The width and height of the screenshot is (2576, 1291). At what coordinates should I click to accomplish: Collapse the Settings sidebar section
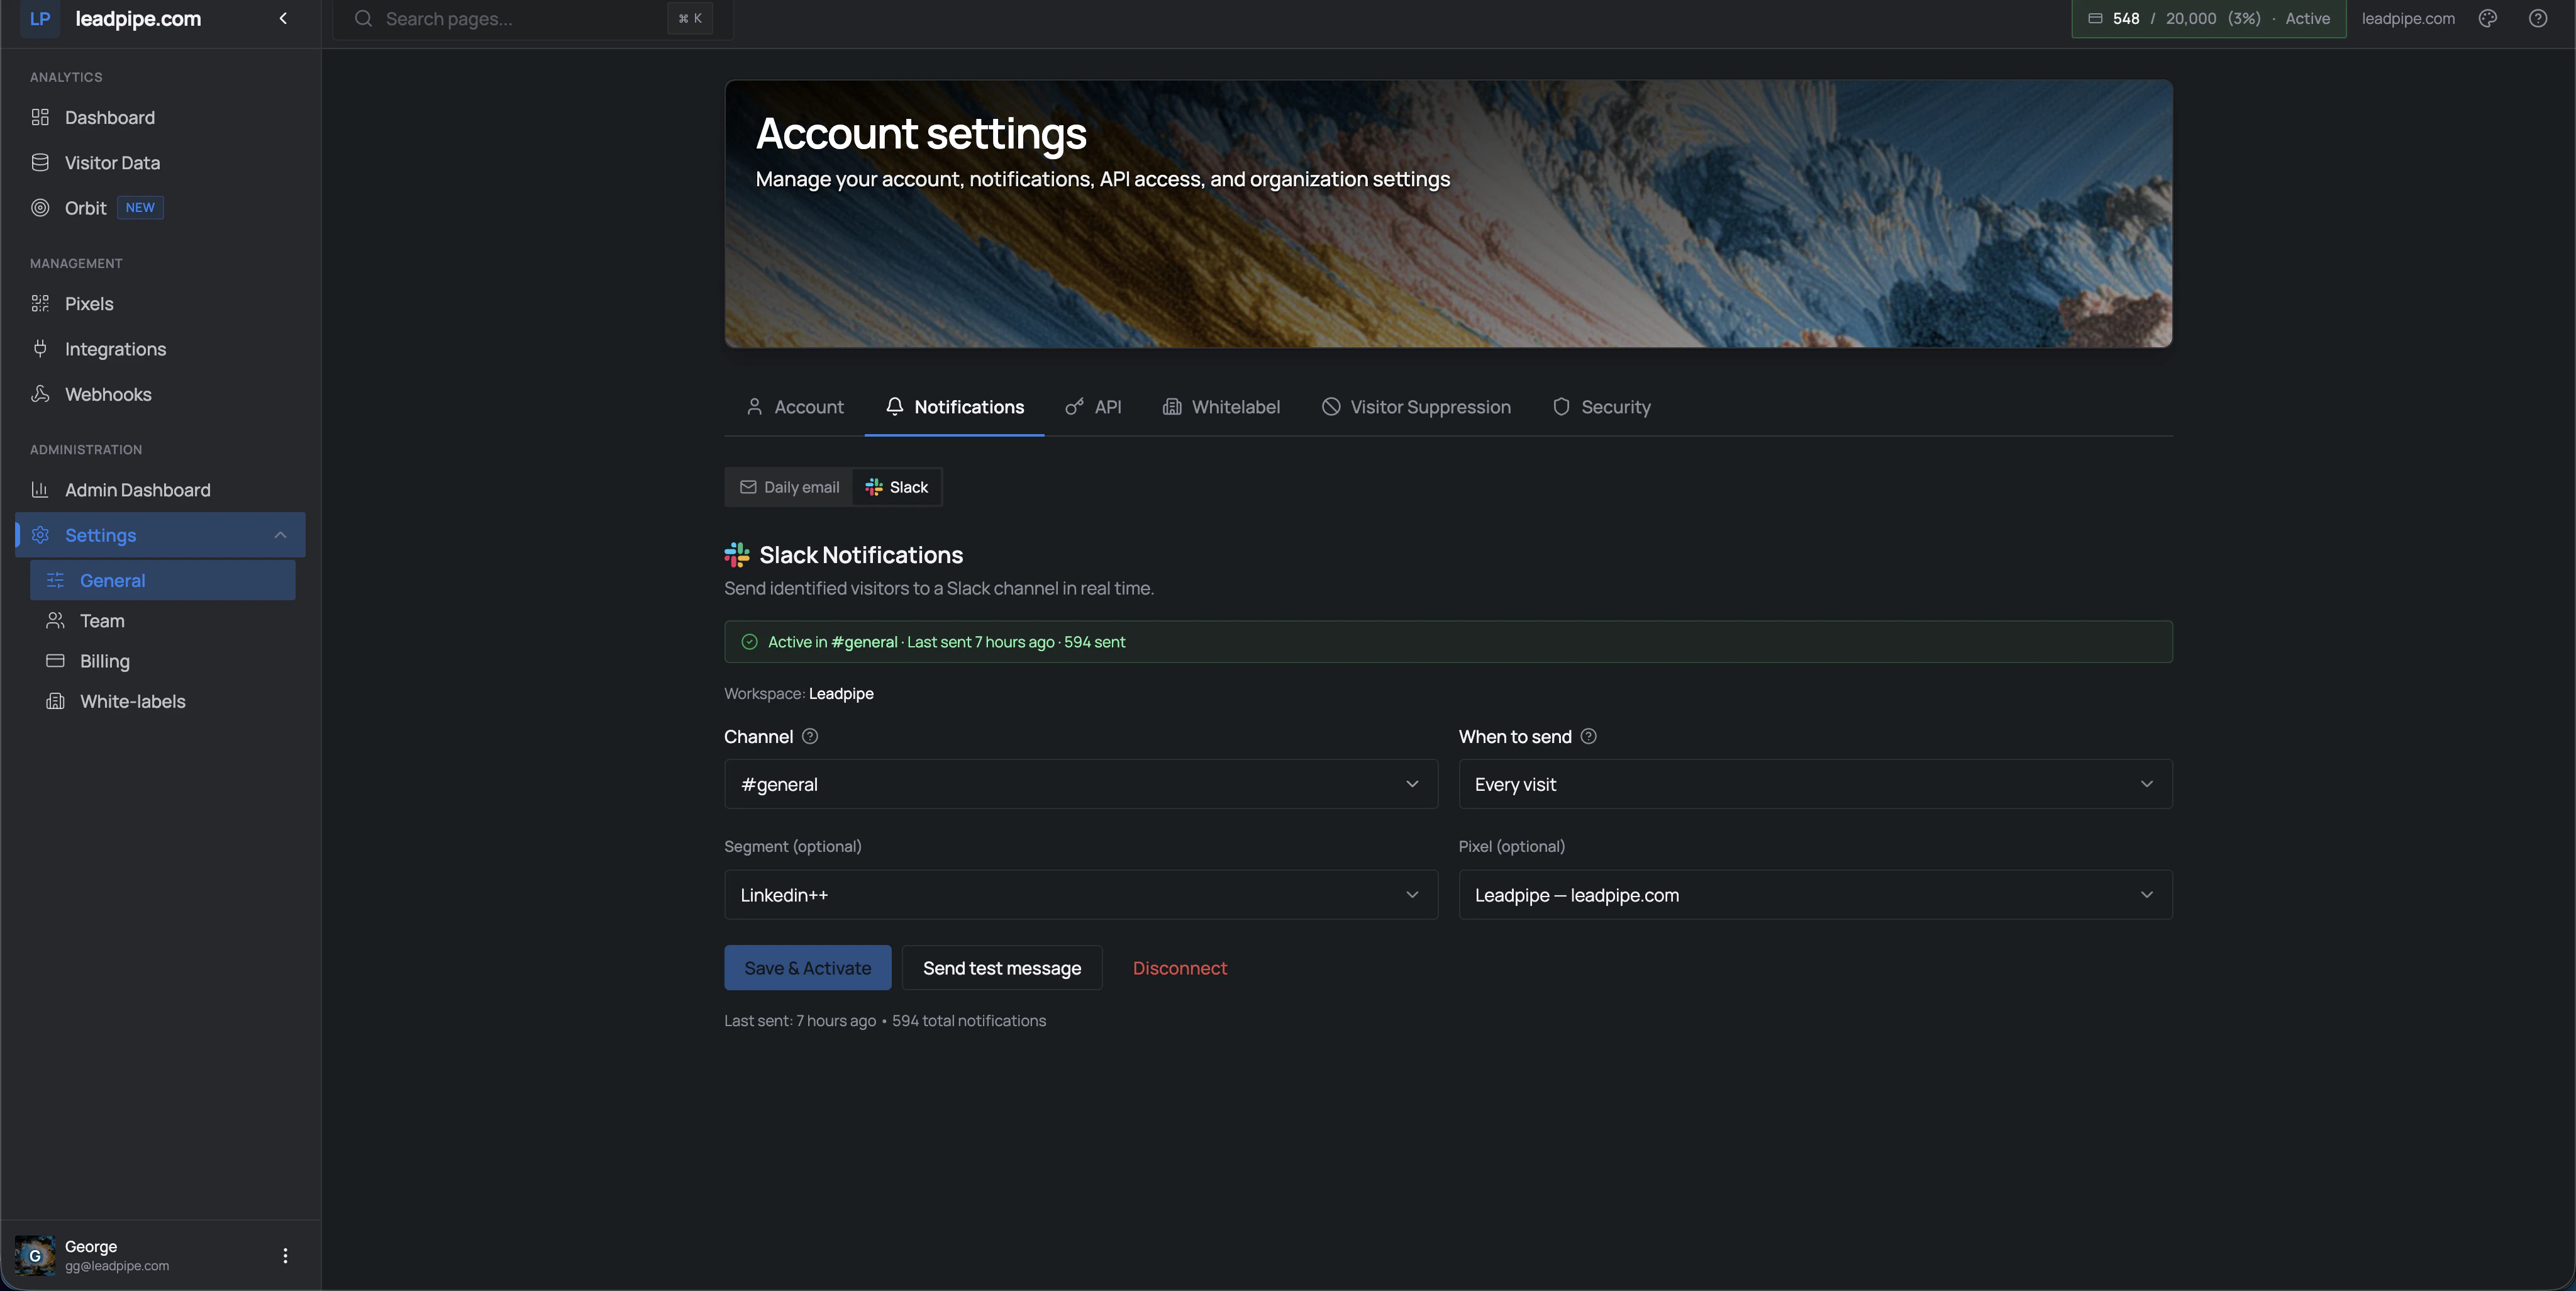(x=280, y=535)
